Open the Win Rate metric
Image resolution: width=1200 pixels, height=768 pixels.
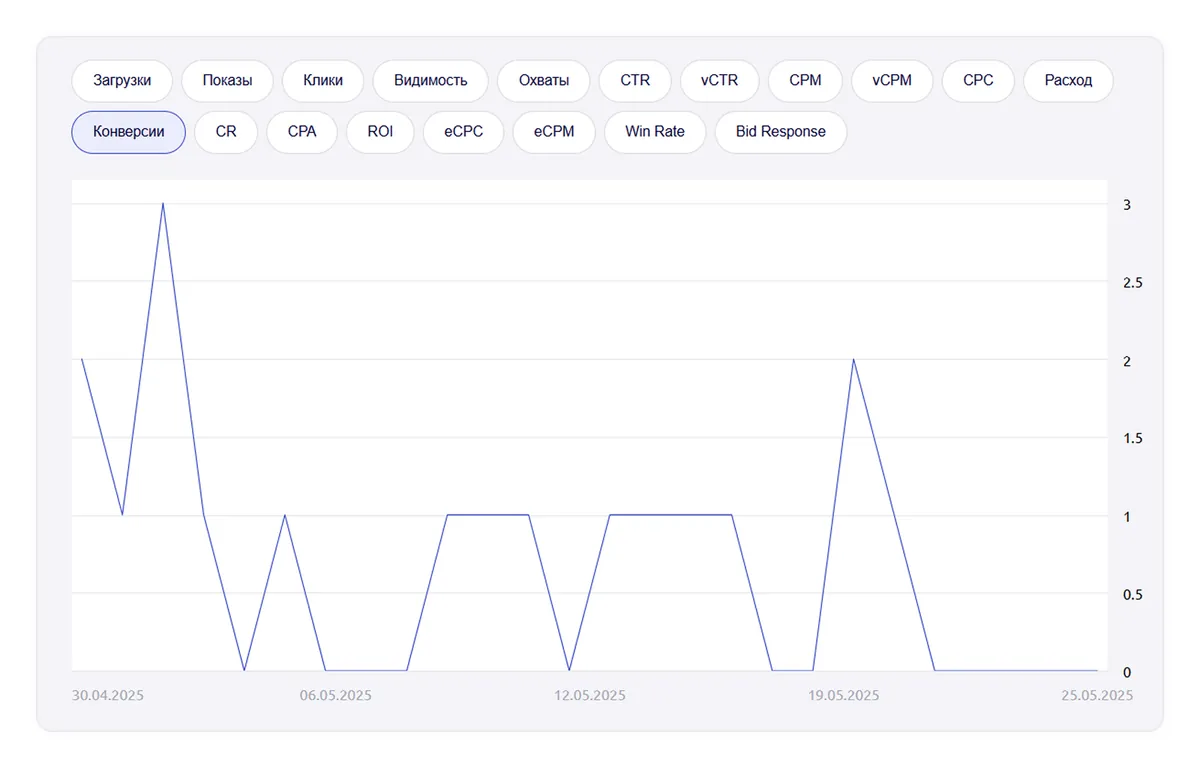click(655, 132)
